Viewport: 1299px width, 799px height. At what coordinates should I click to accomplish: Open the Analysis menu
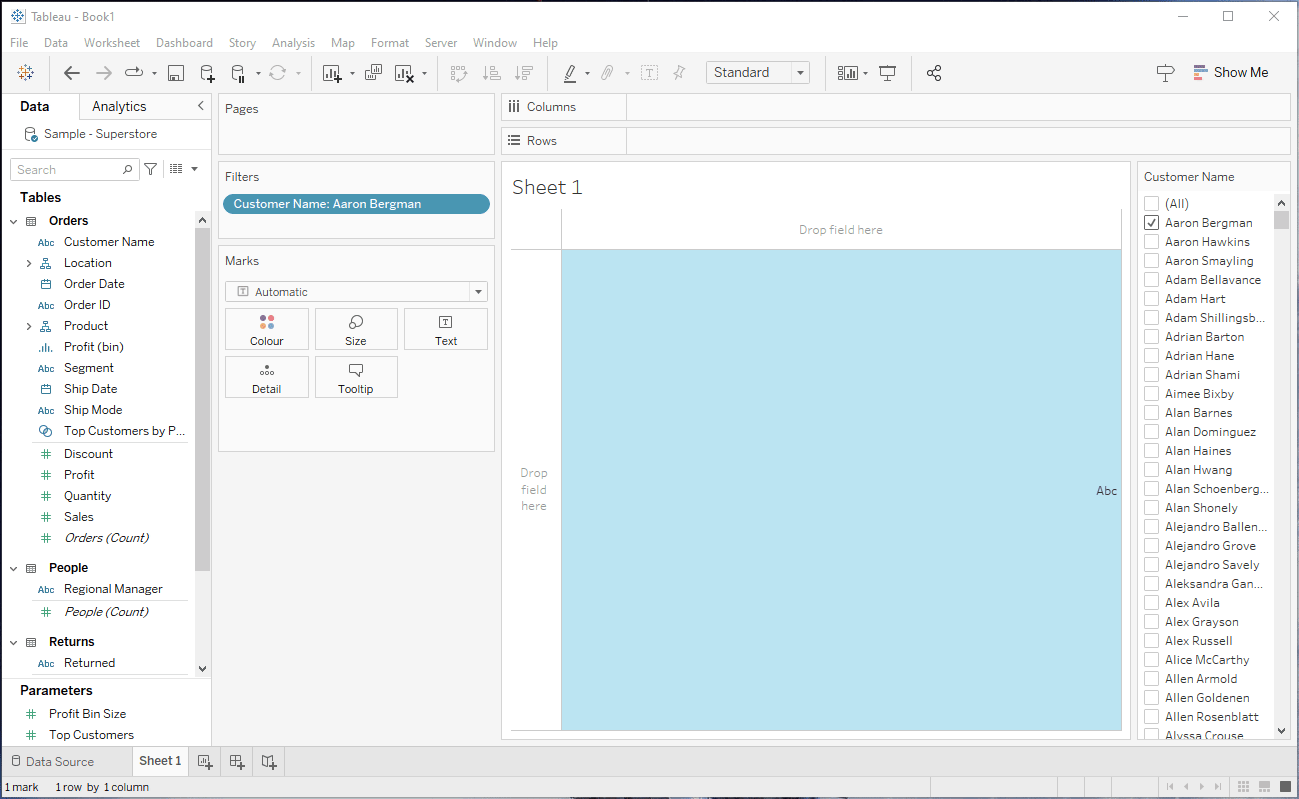(293, 43)
